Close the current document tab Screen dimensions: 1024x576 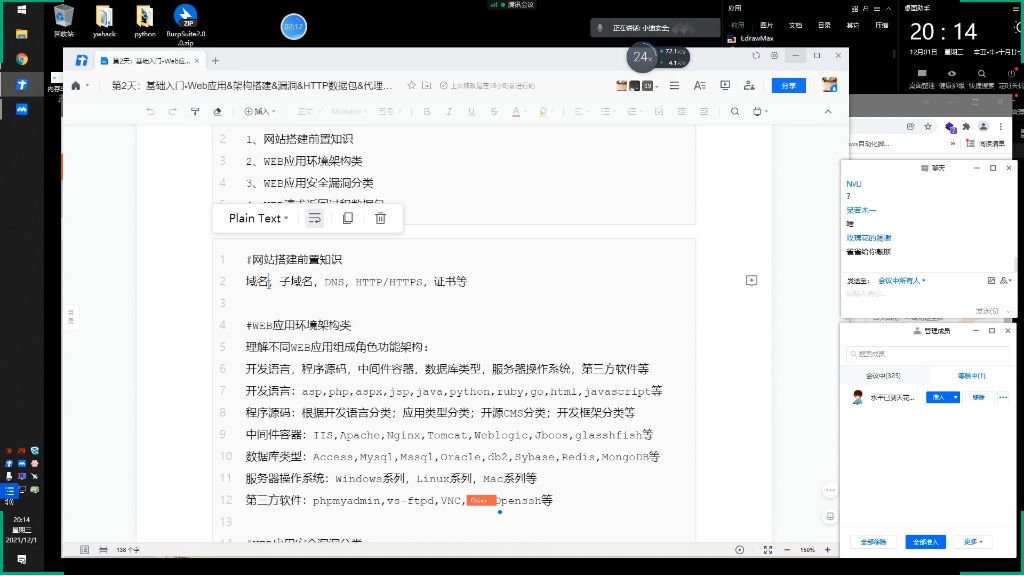[197, 61]
